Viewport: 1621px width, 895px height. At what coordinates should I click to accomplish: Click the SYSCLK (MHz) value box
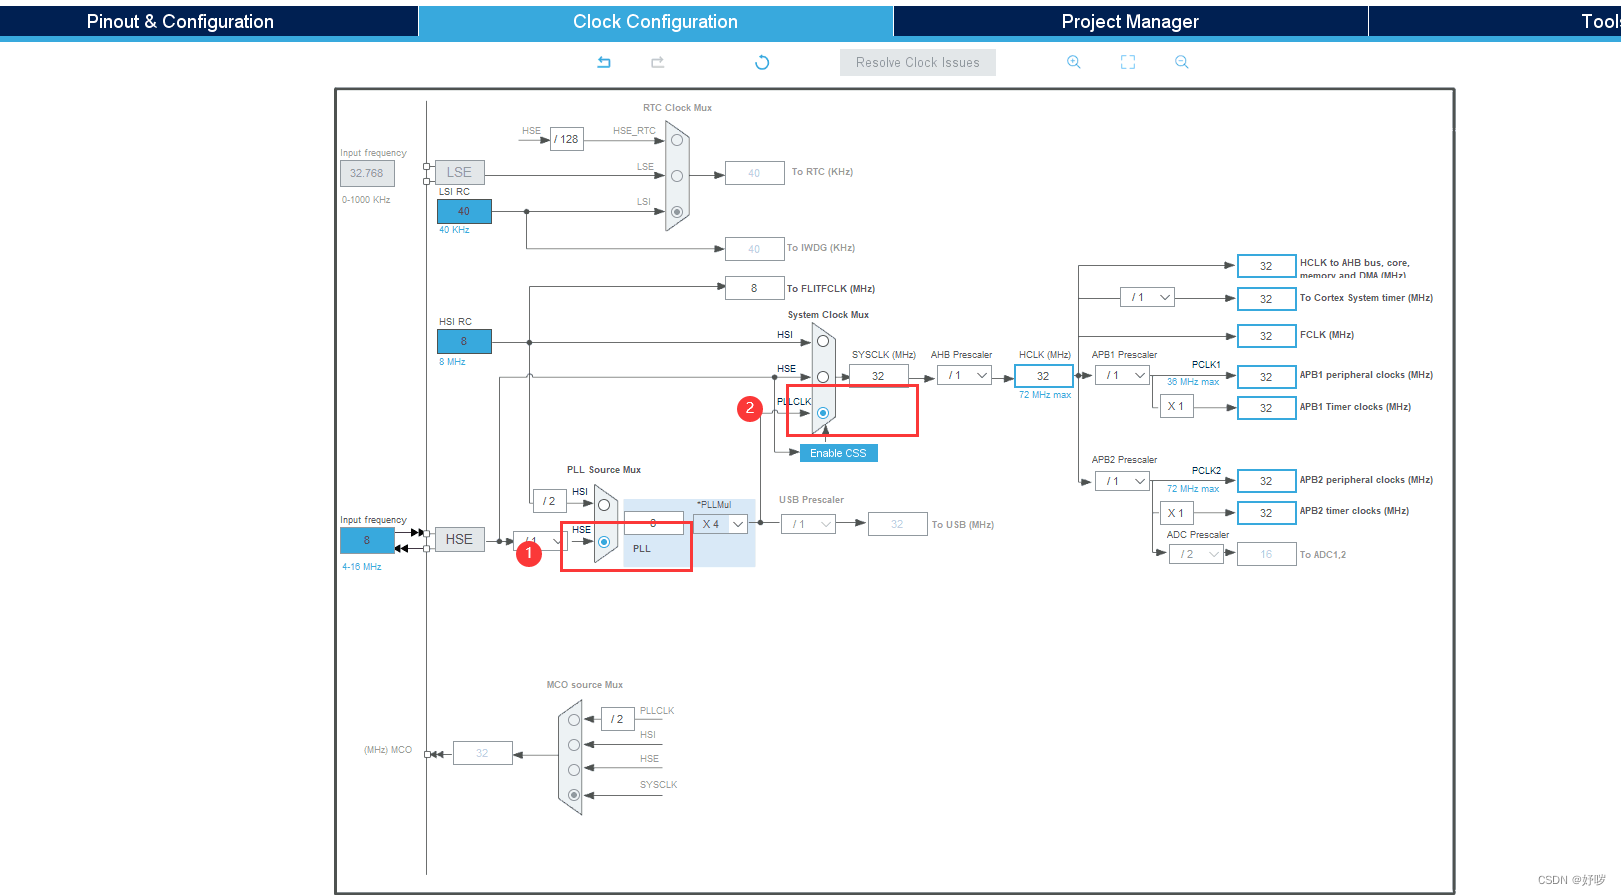coord(878,376)
